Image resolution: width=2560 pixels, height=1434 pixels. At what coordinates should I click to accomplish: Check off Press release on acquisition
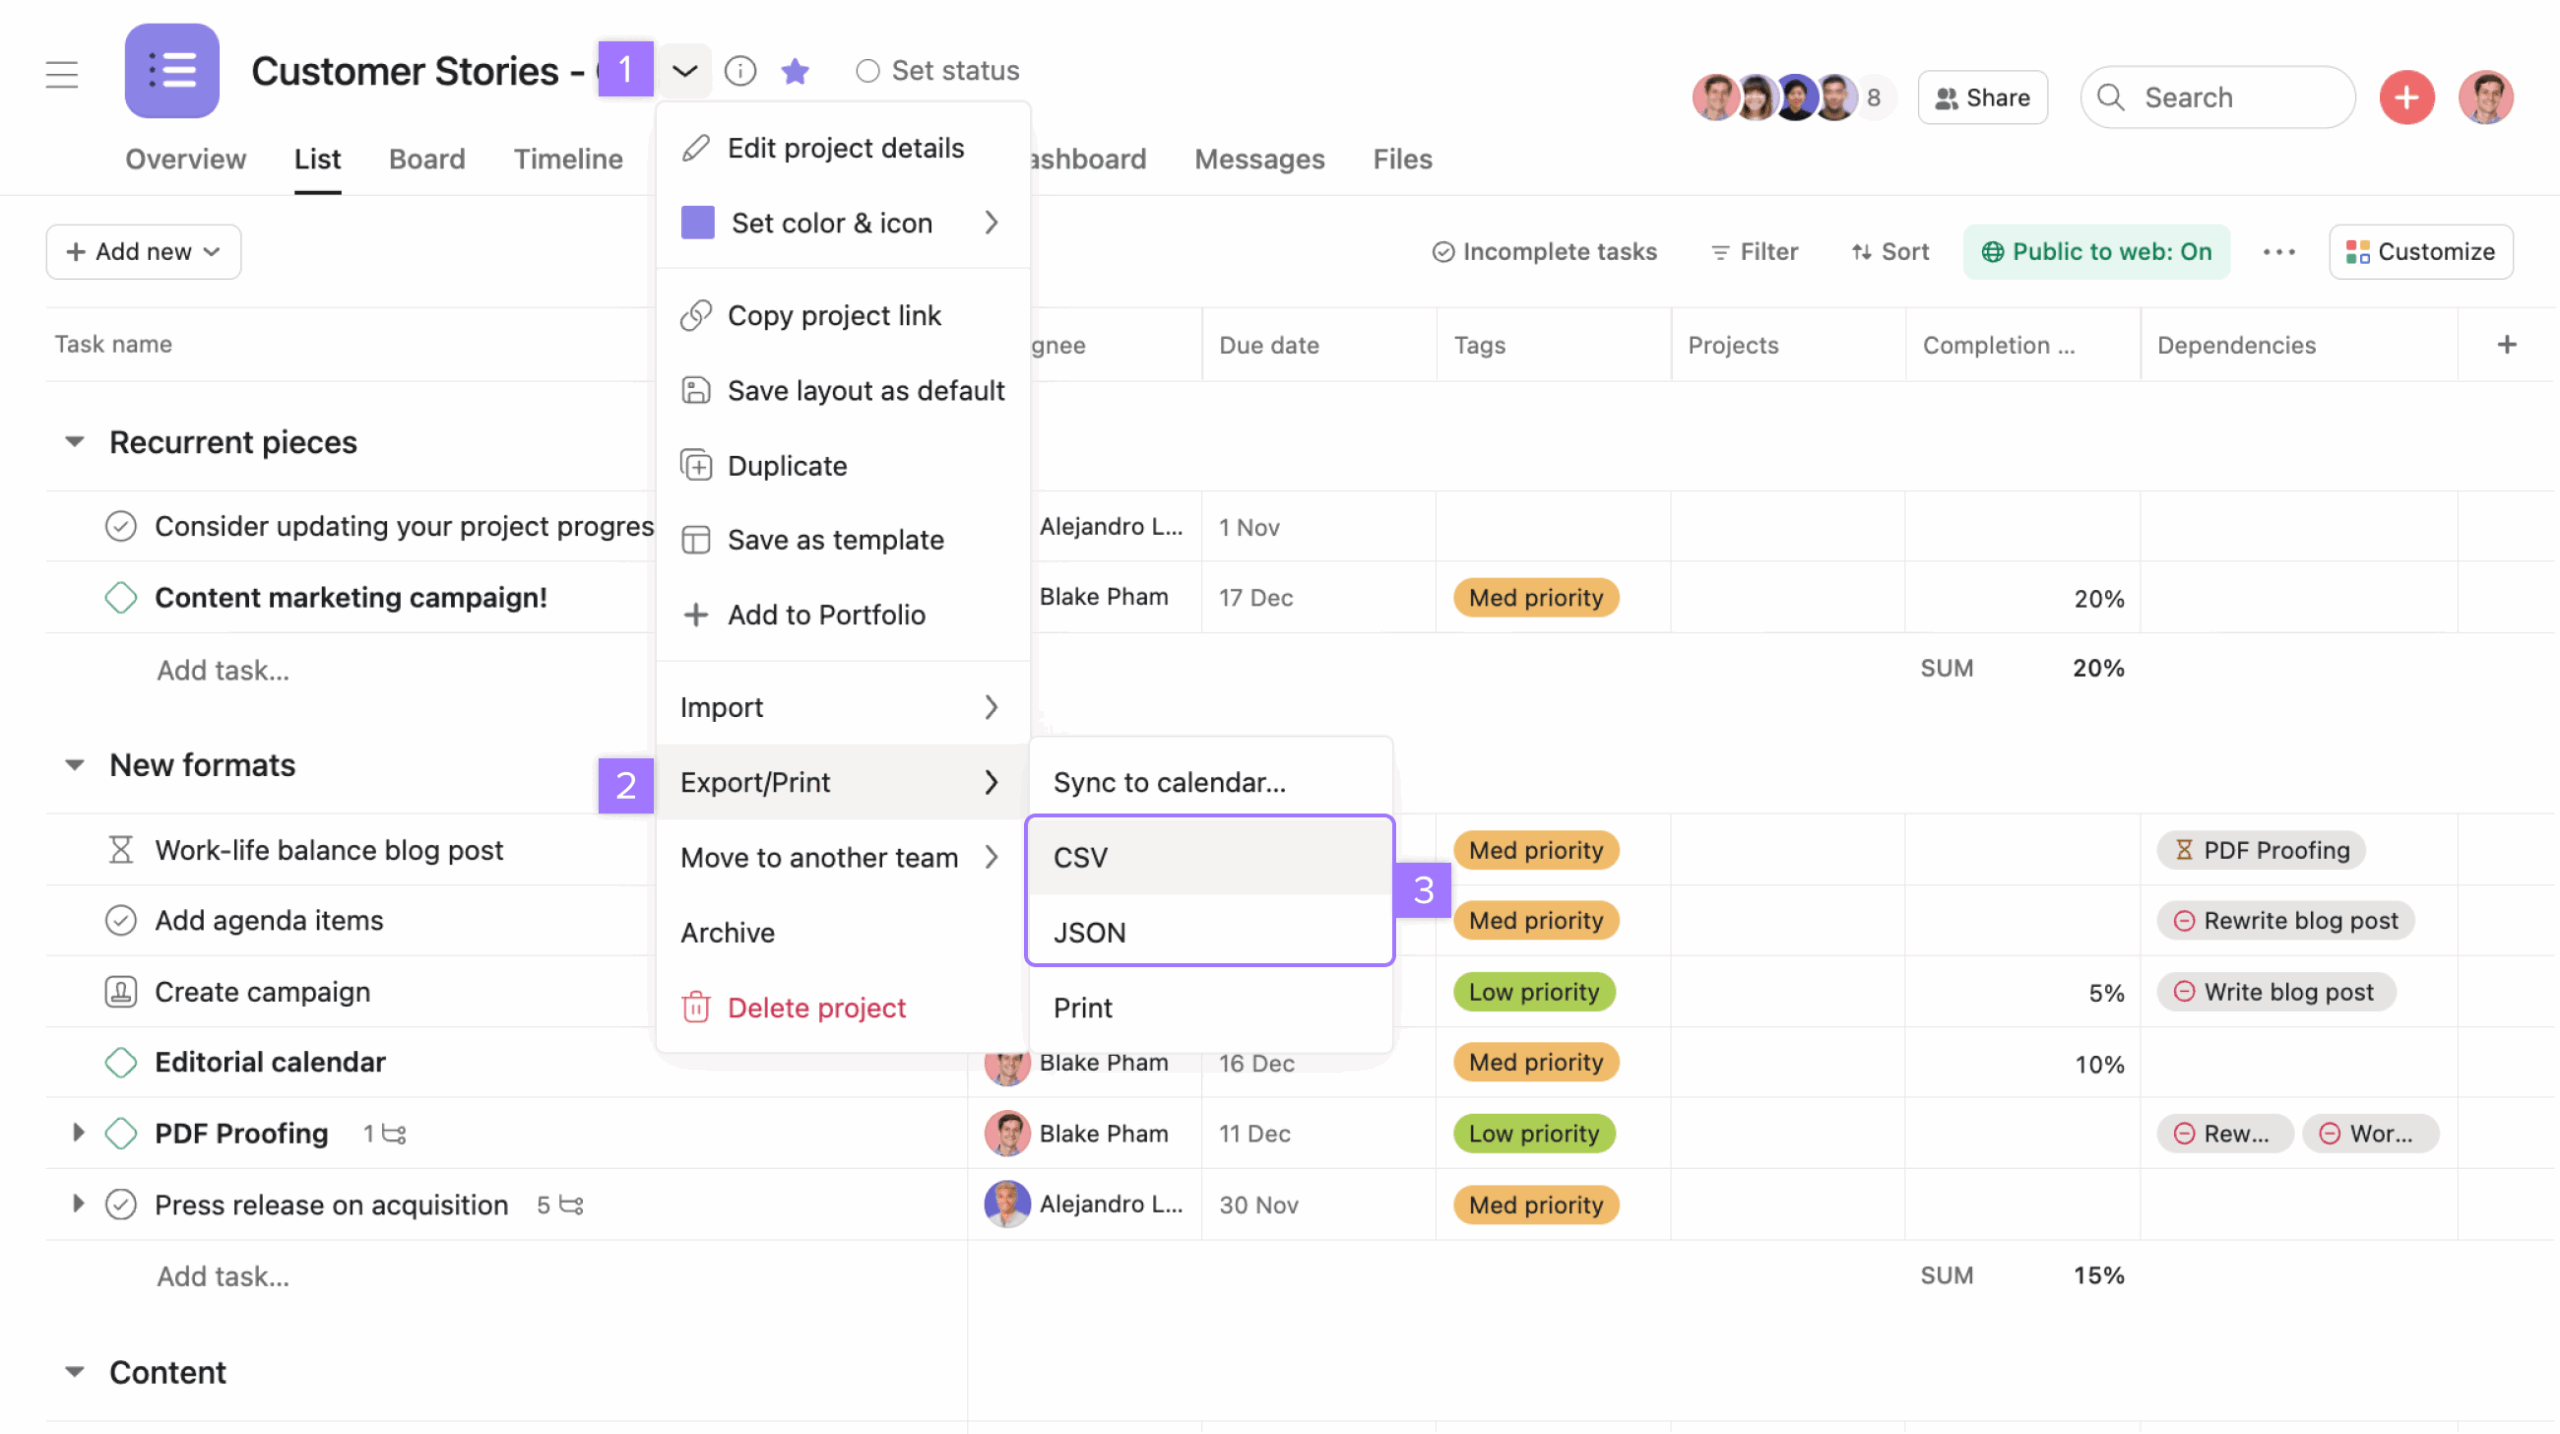point(121,1204)
